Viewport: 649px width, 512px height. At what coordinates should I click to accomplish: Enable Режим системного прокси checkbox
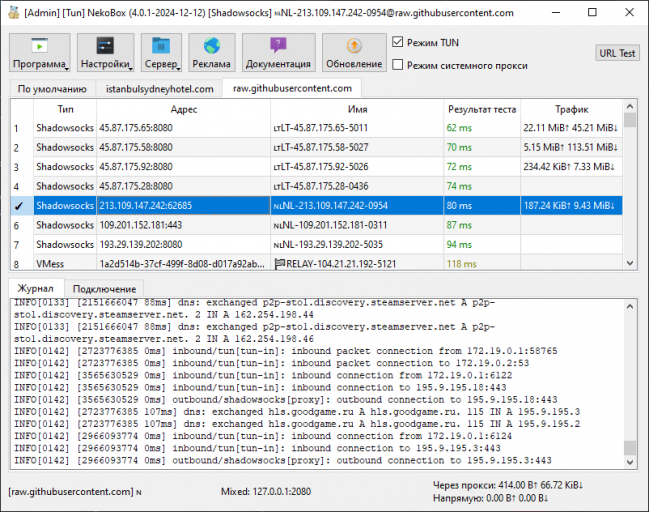point(397,65)
